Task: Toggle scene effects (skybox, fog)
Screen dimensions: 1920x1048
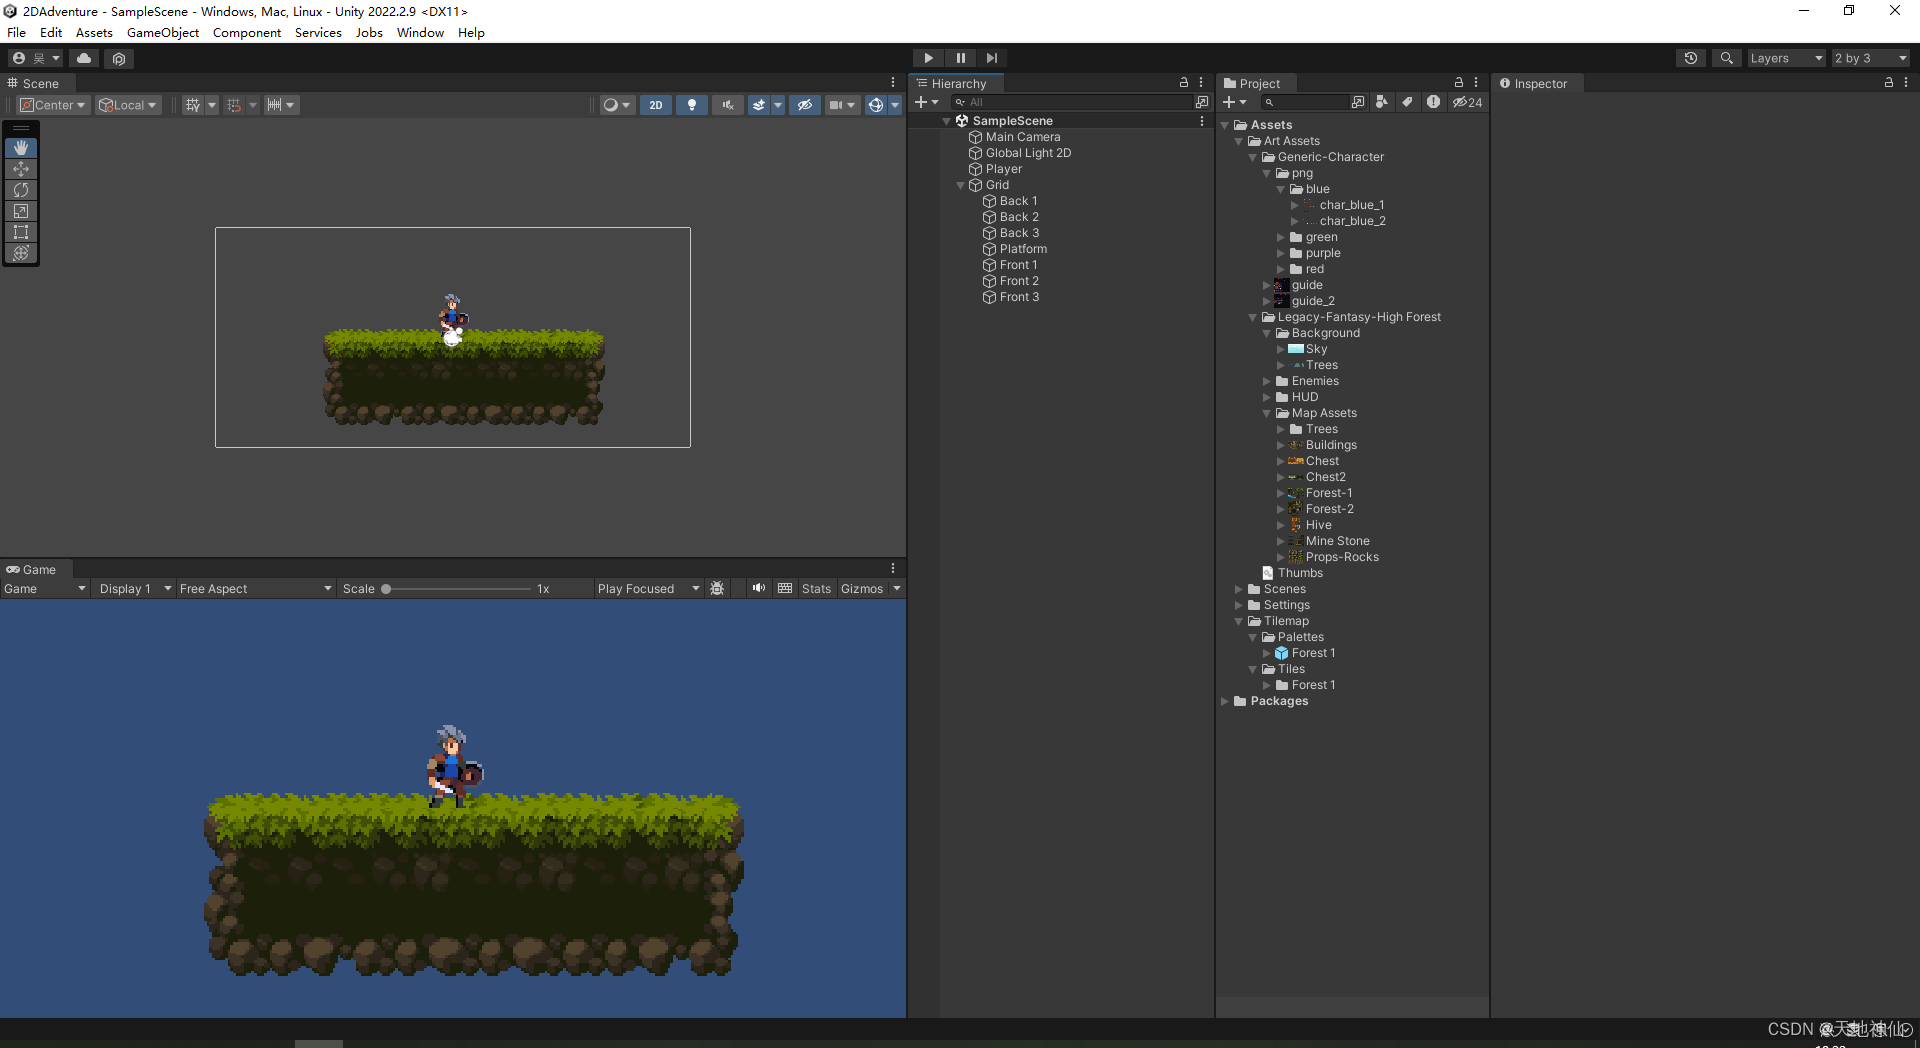Action: (x=759, y=105)
